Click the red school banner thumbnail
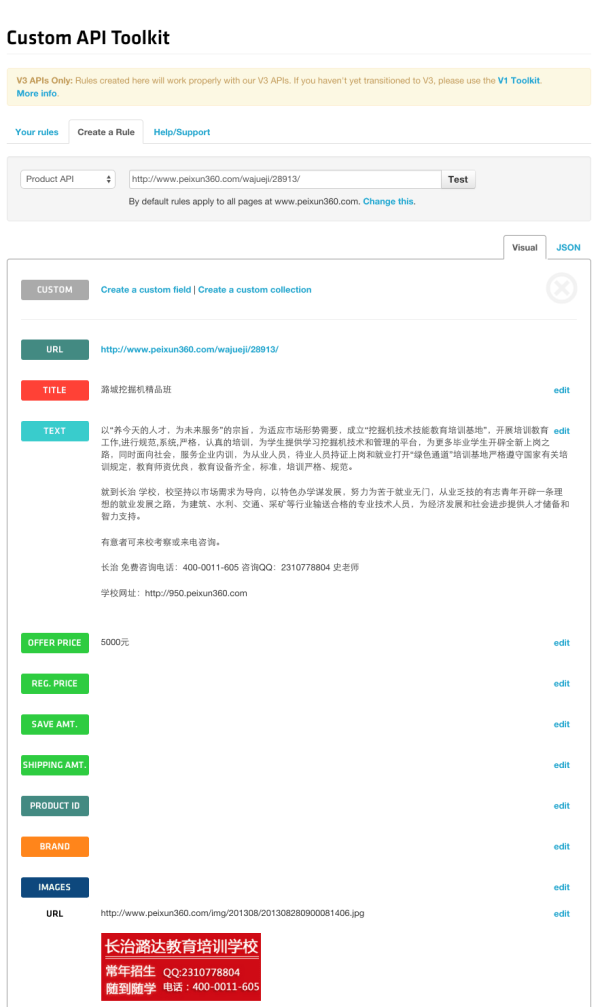Screen dimensions: 600x1007 [181, 967]
